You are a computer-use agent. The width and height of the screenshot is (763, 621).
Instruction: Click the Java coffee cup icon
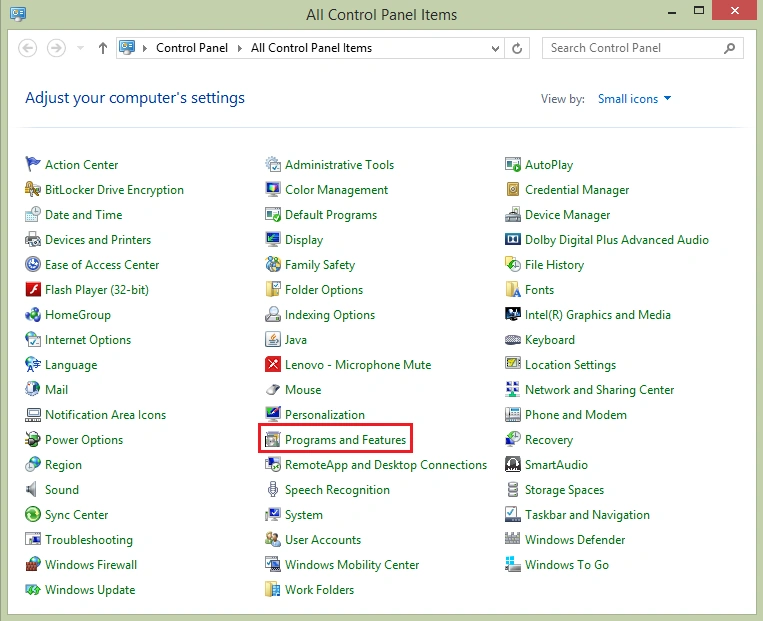272,339
